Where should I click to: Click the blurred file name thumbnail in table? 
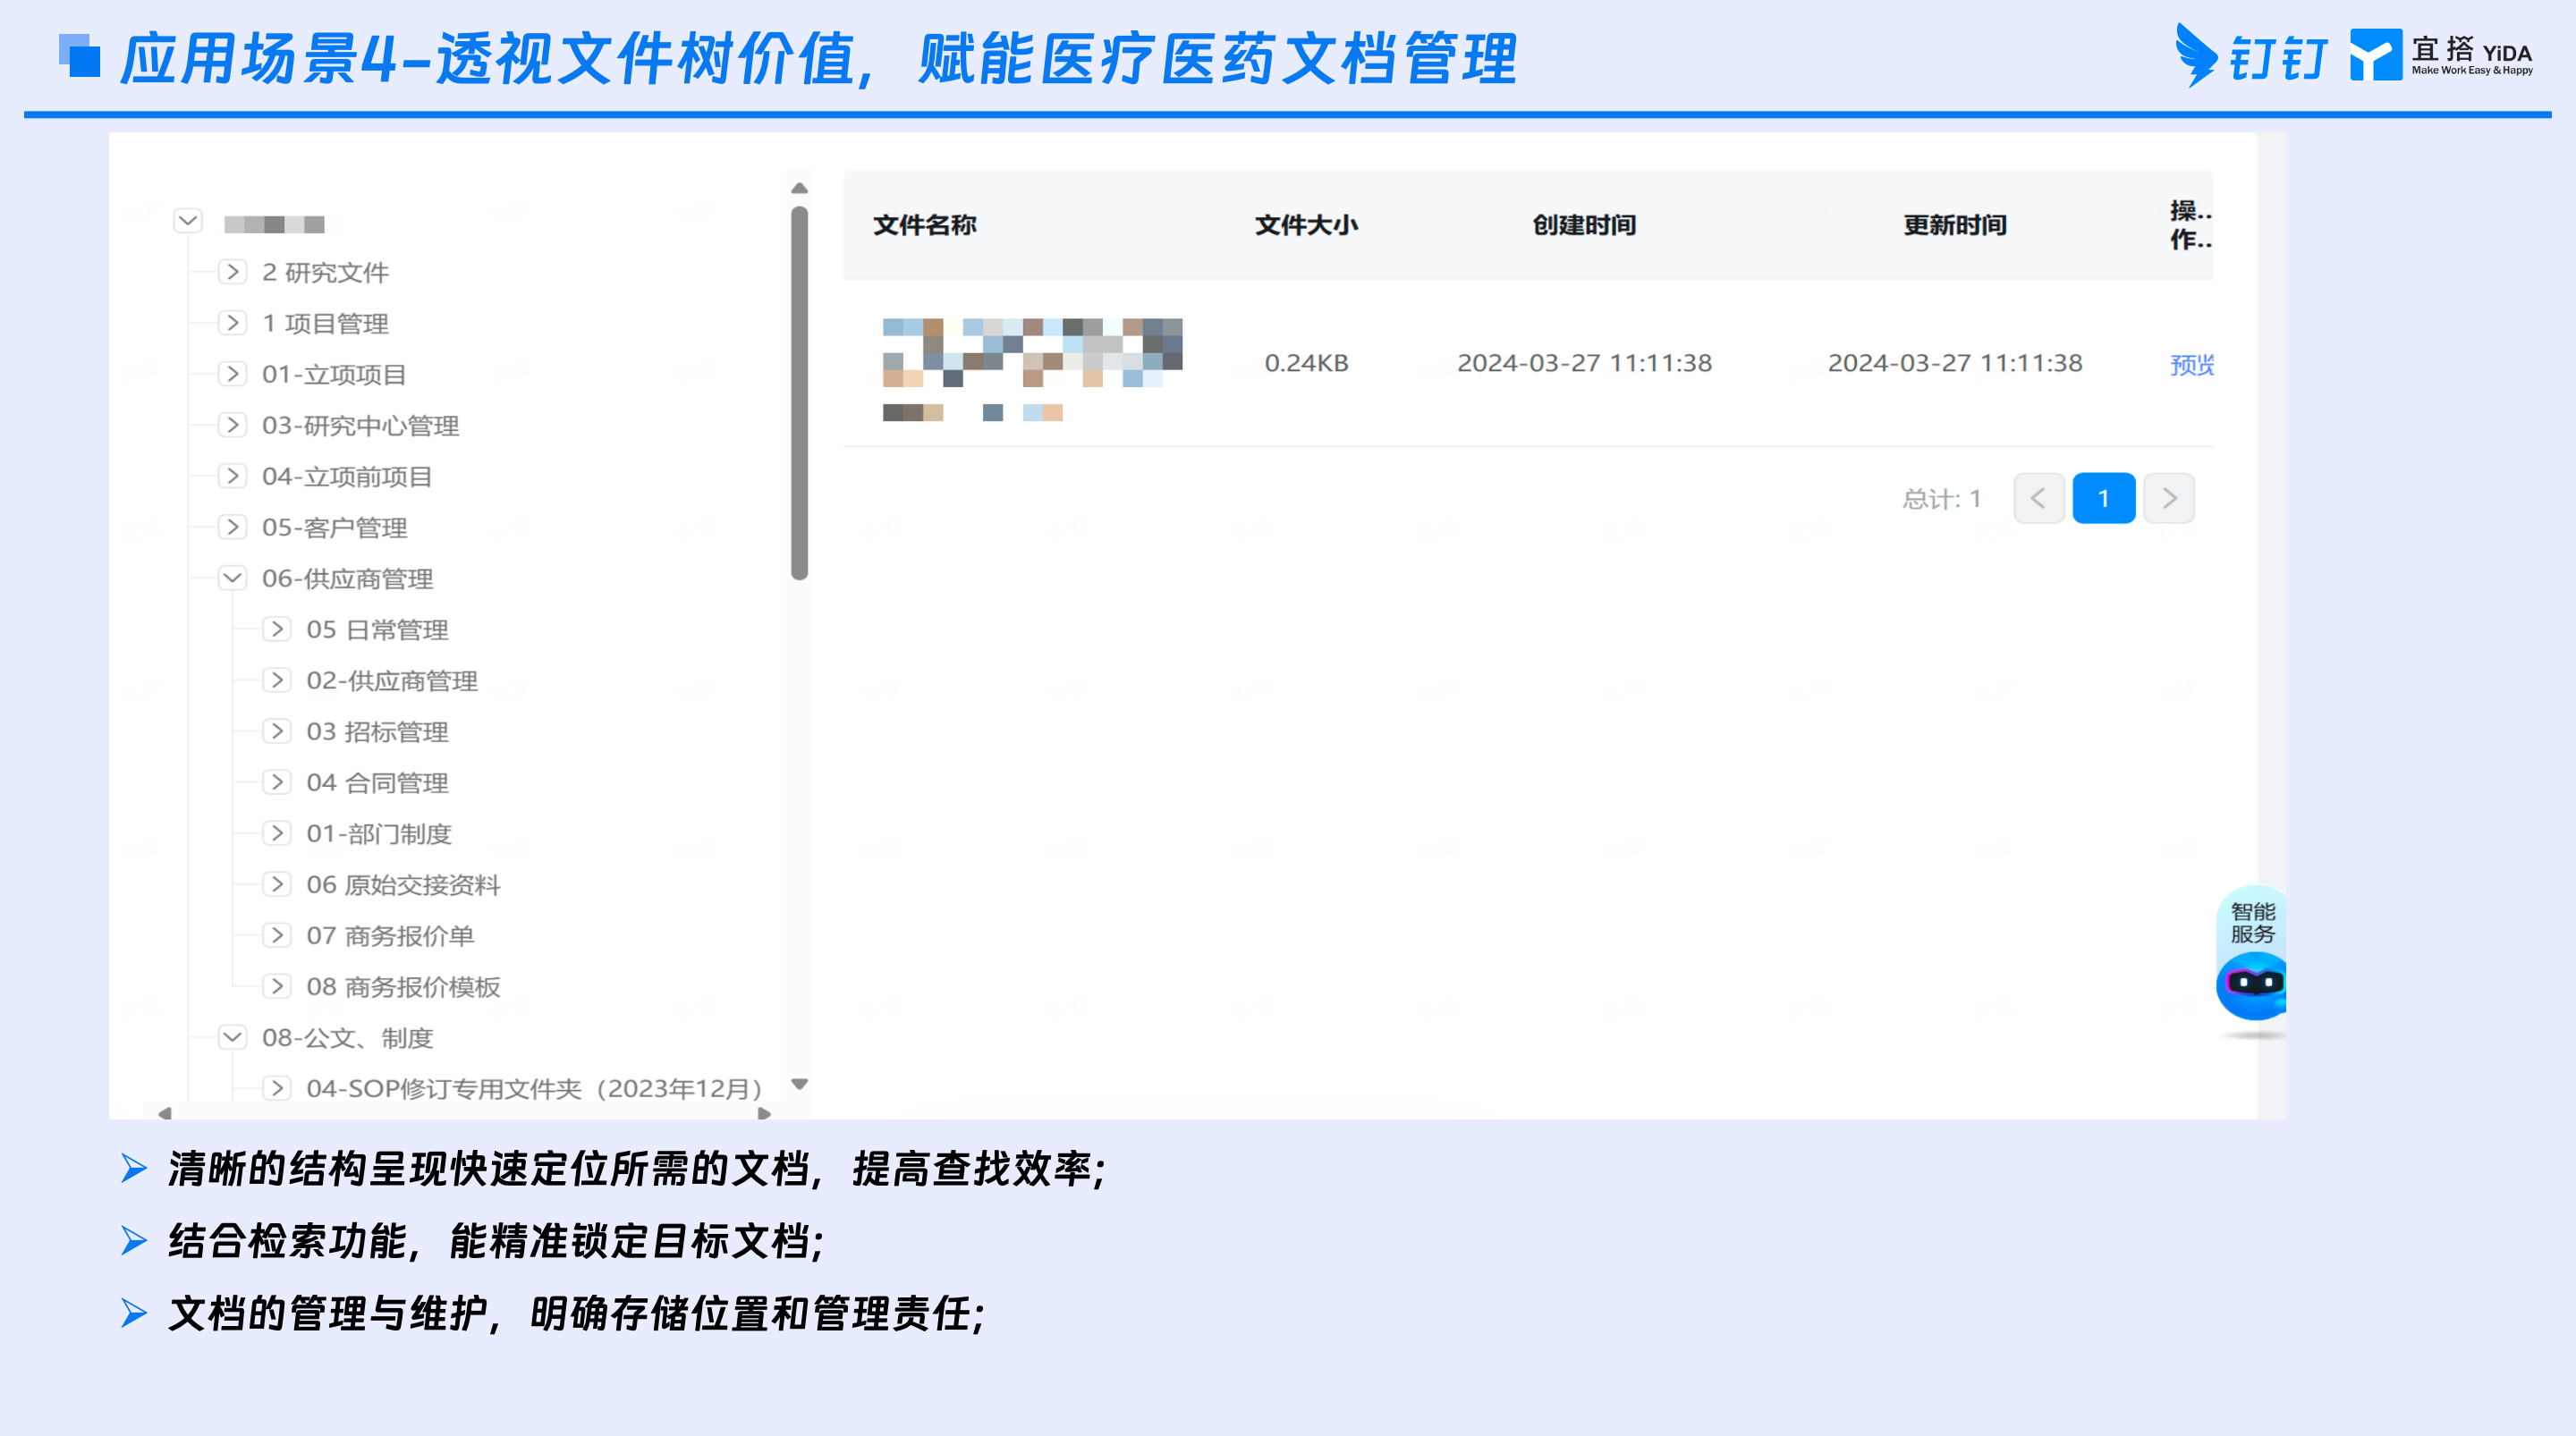coord(1032,369)
